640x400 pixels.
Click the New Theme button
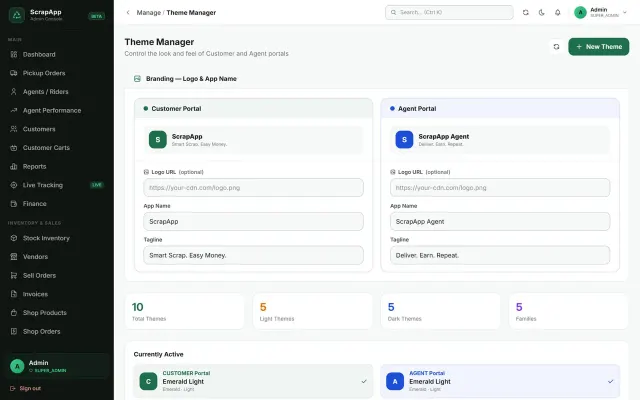point(598,47)
